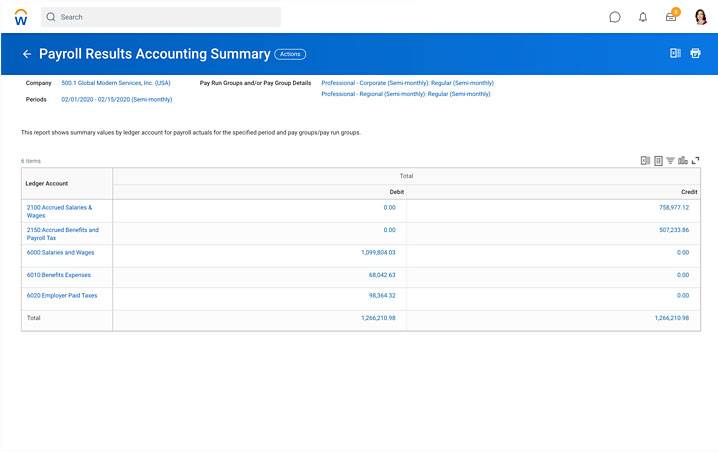Click debit value 1,099,804.03
The image size is (718, 452).
coord(378,252)
